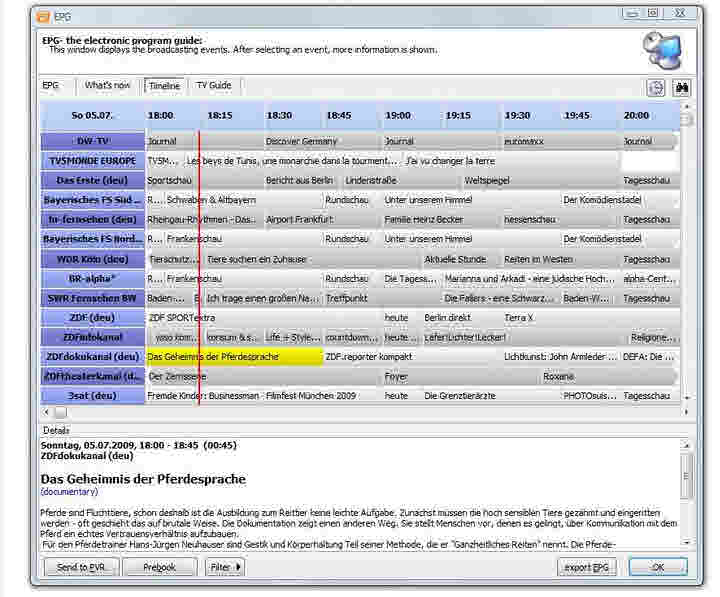Click the export EPG button
The width and height of the screenshot is (720, 597).
[586, 567]
